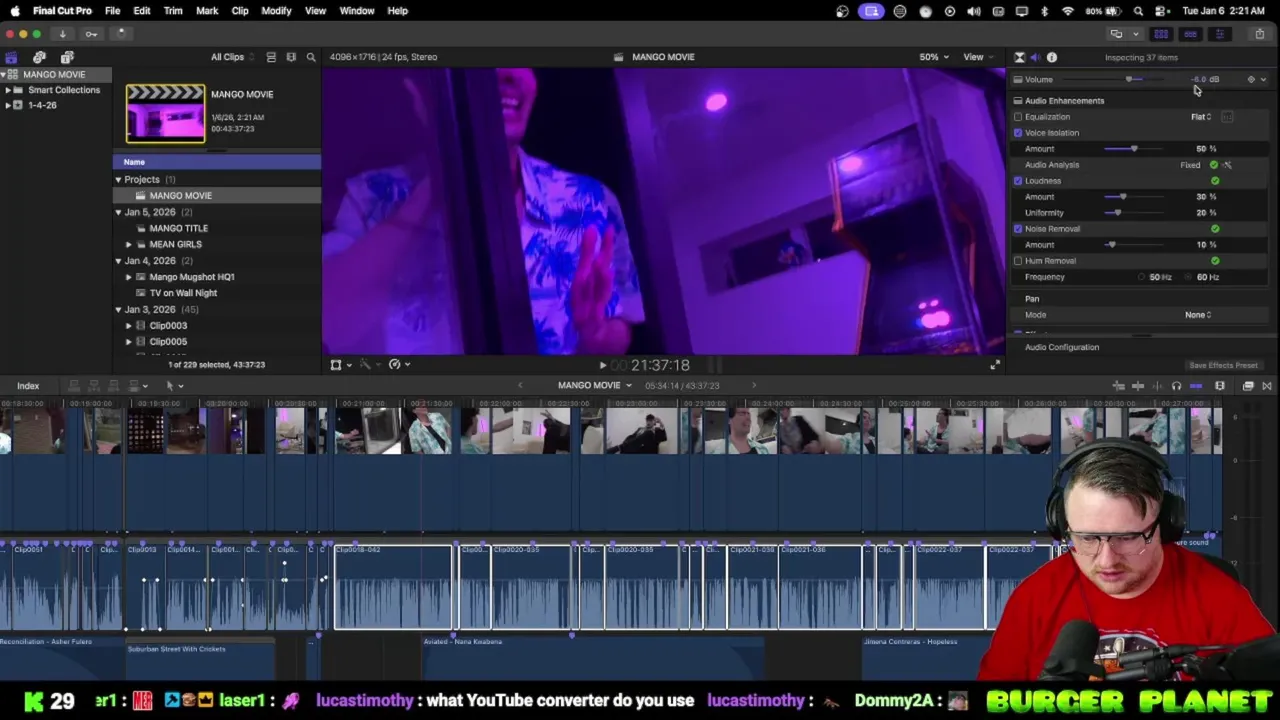Collapse the Jan 4, 2026 group
This screenshot has height=720, width=1280.
pos(118,261)
